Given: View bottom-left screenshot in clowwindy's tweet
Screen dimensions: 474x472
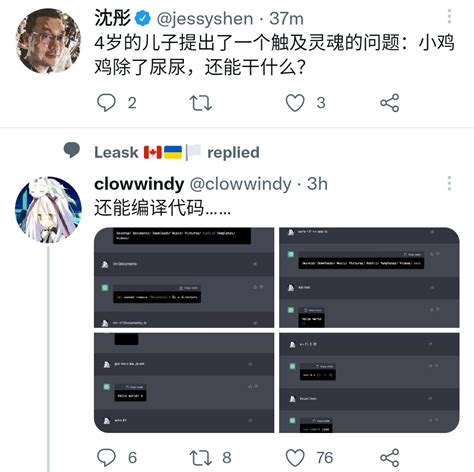Looking at the screenshot, I should (x=184, y=383).
